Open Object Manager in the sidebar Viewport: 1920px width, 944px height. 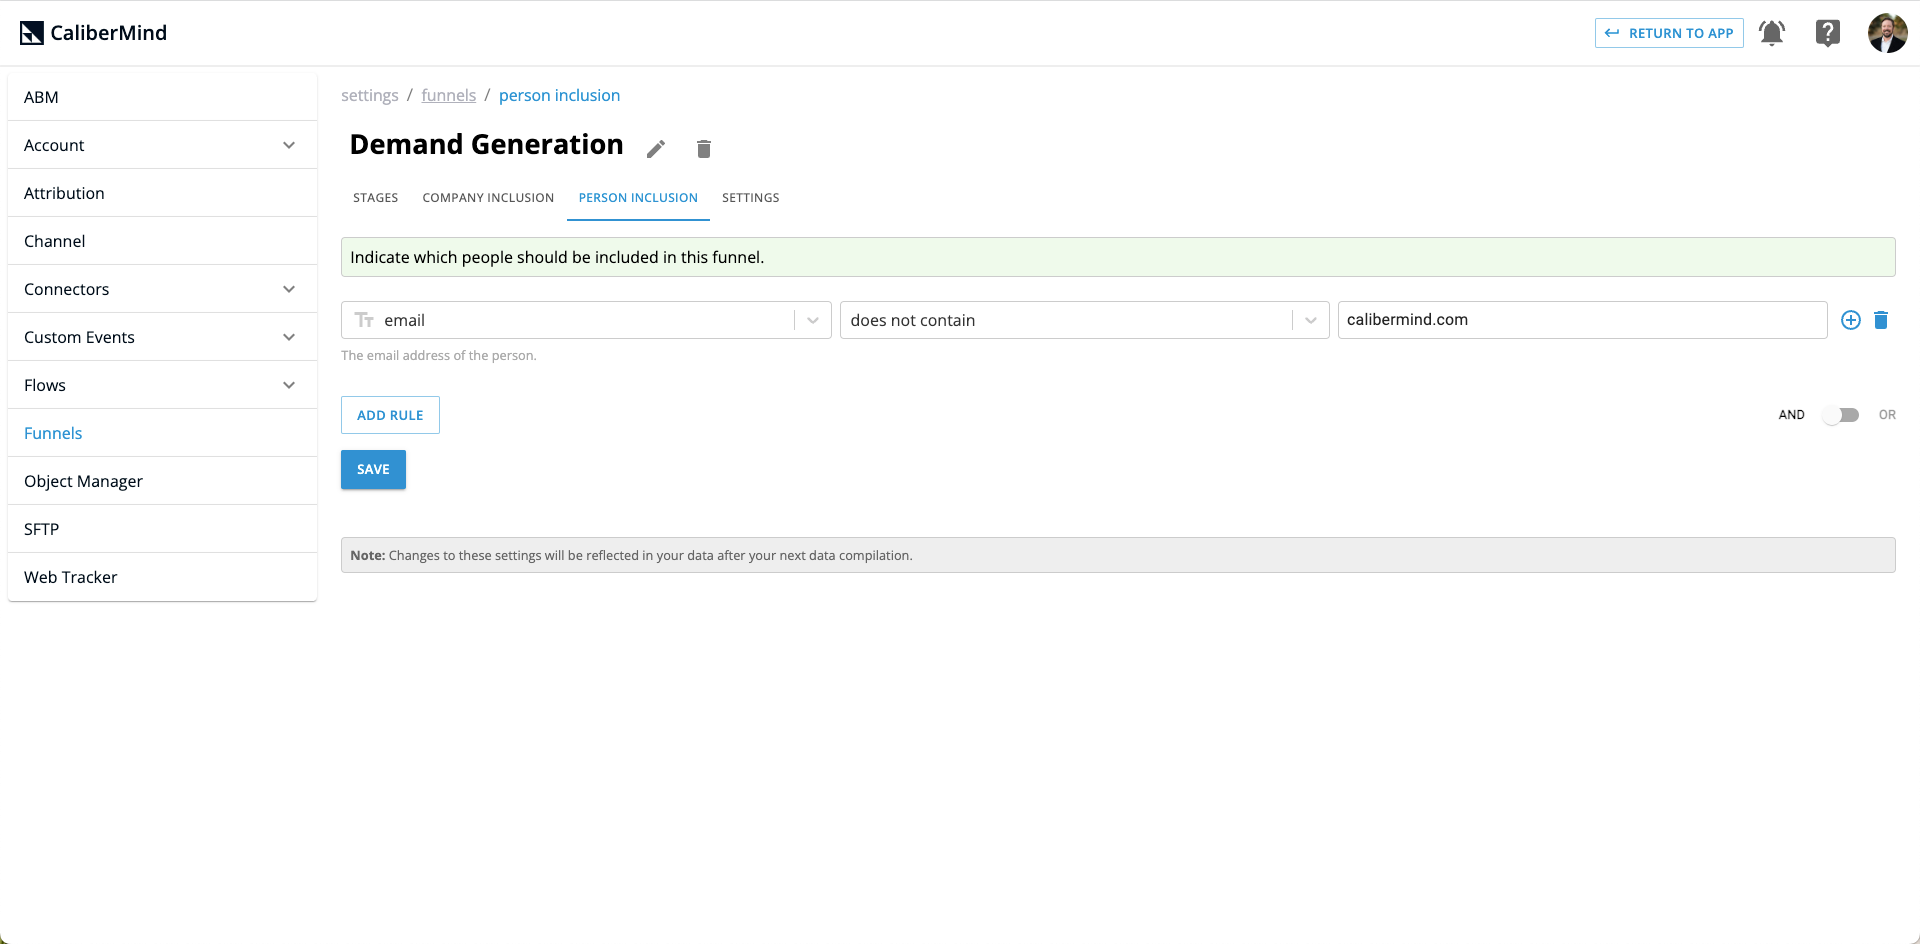(x=162, y=481)
